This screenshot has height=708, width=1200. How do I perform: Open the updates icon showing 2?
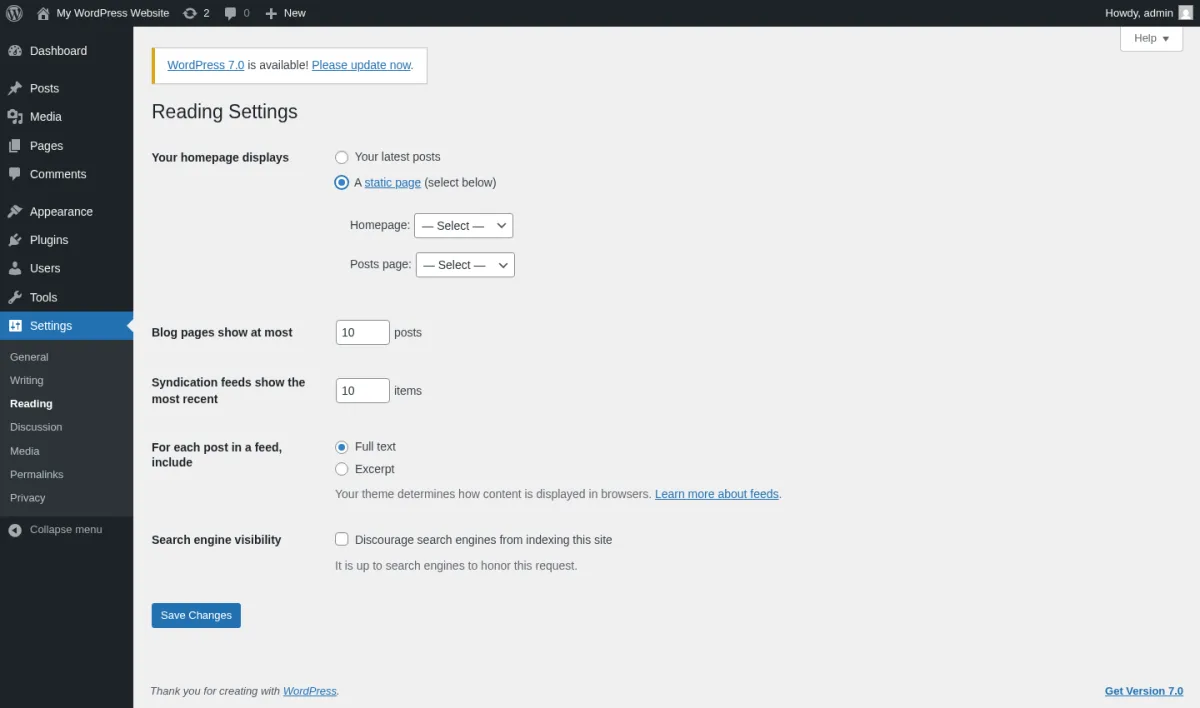[x=190, y=13]
